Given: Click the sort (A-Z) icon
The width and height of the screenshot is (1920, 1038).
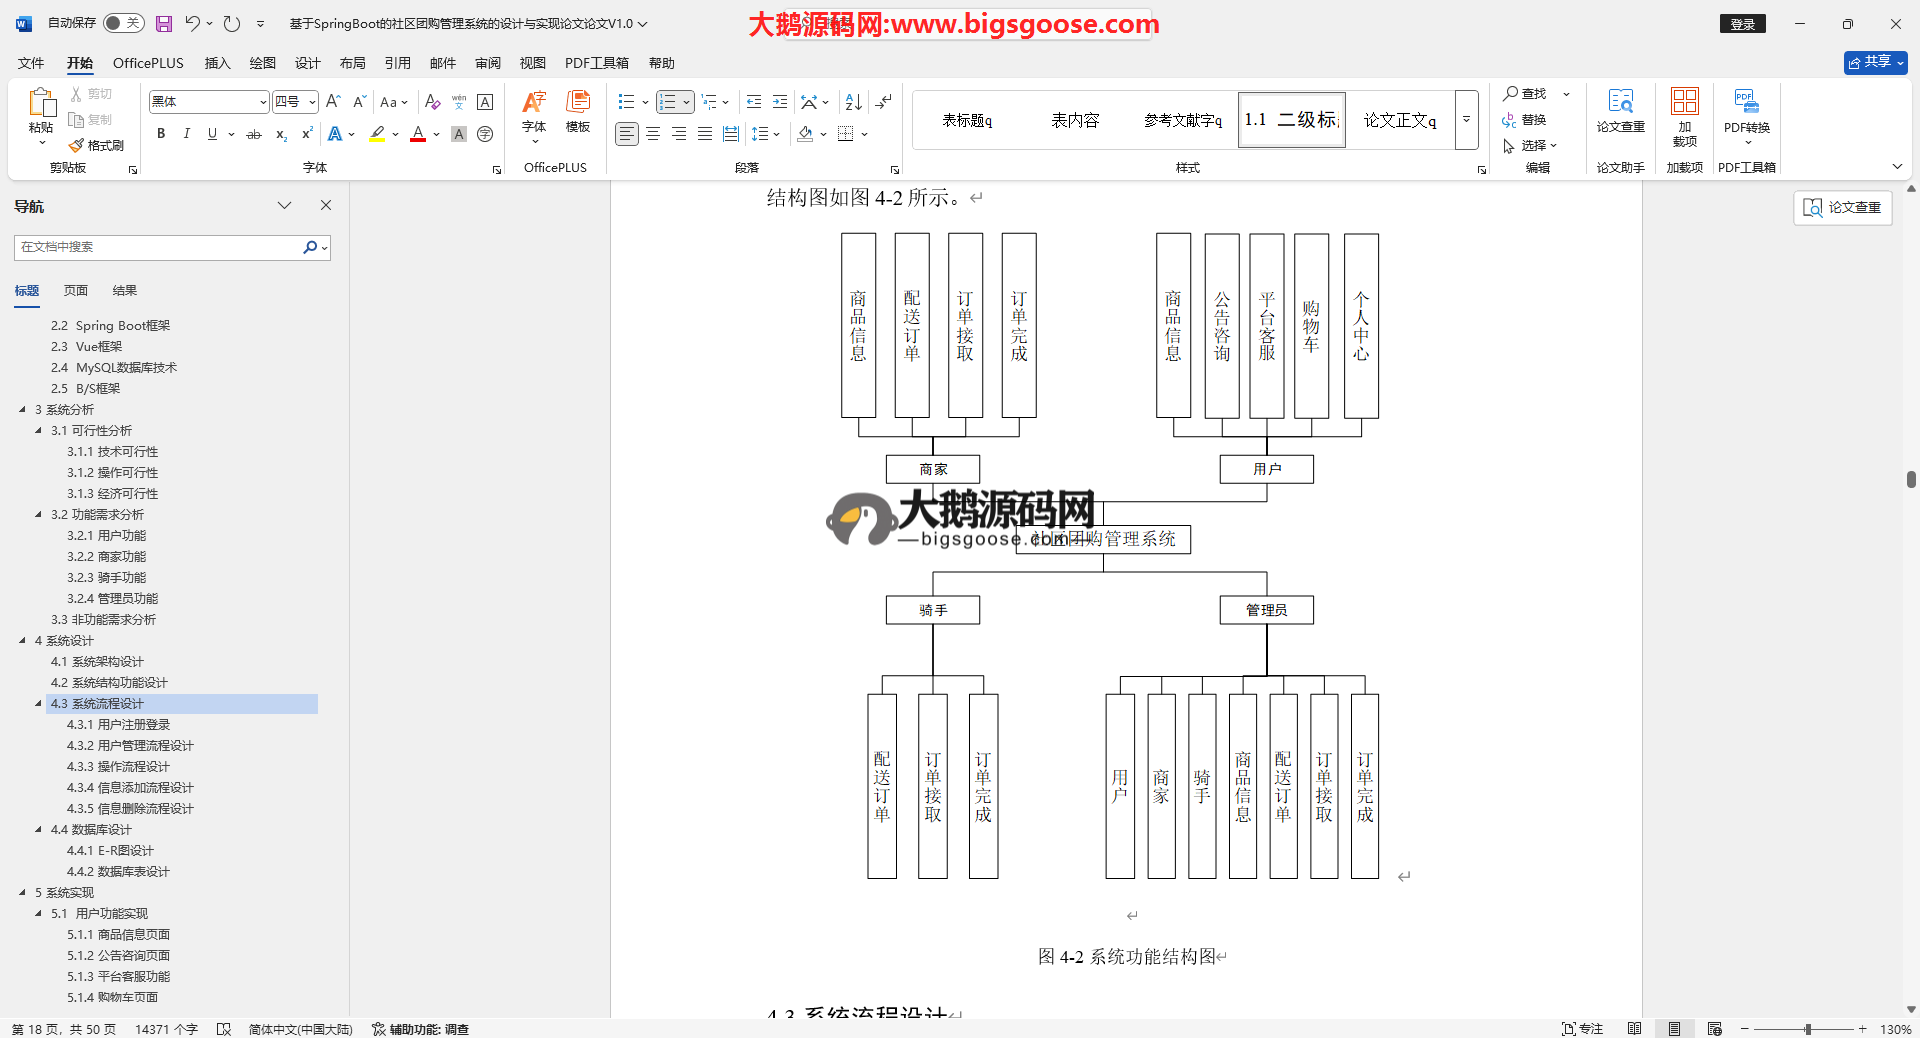Looking at the screenshot, I should [x=853, y=102].
